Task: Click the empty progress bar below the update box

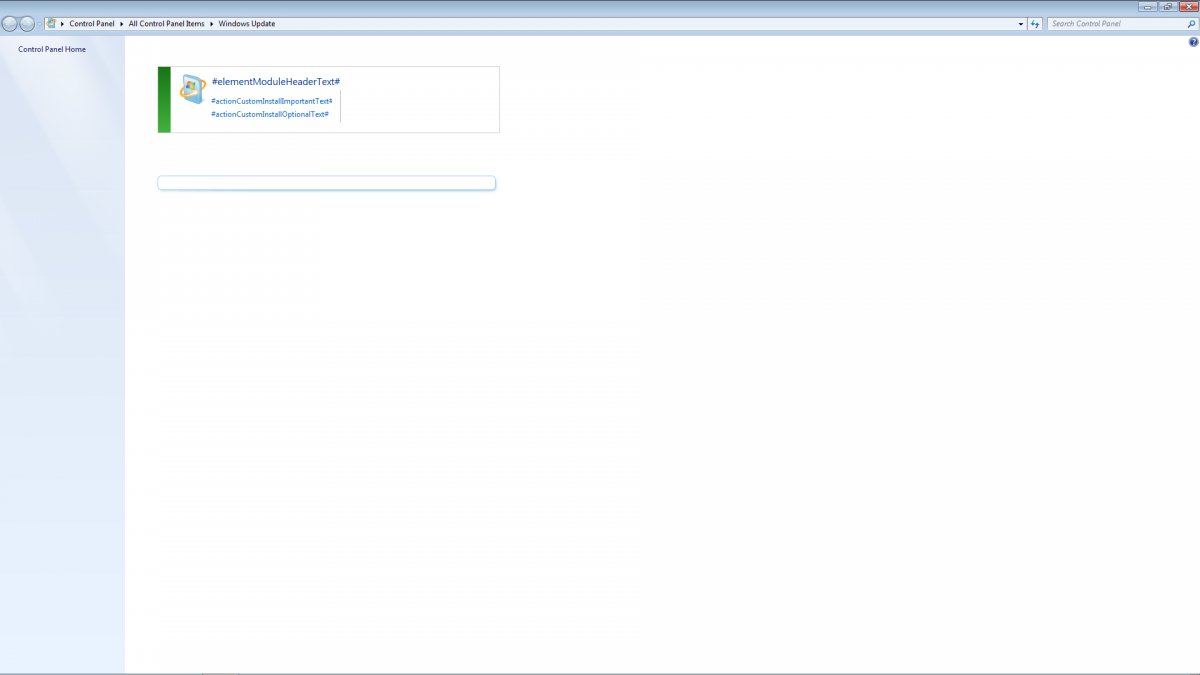Action: click(x=326, y=183)
